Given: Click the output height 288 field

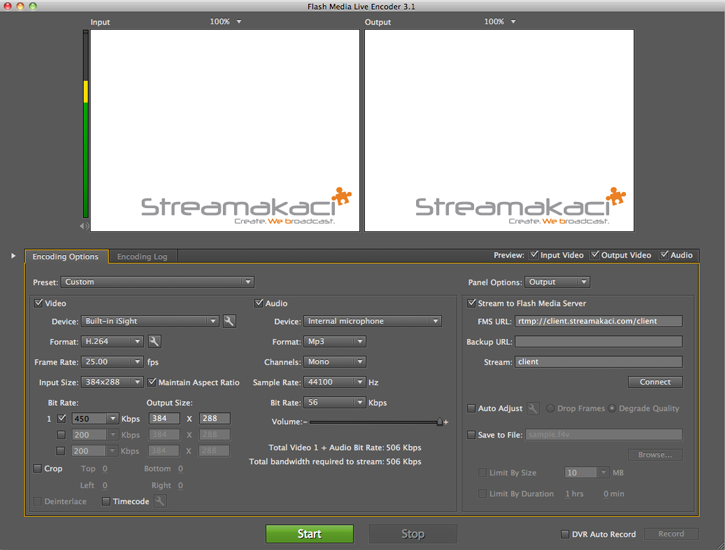Looking at the screenshot, I should 215,419.
